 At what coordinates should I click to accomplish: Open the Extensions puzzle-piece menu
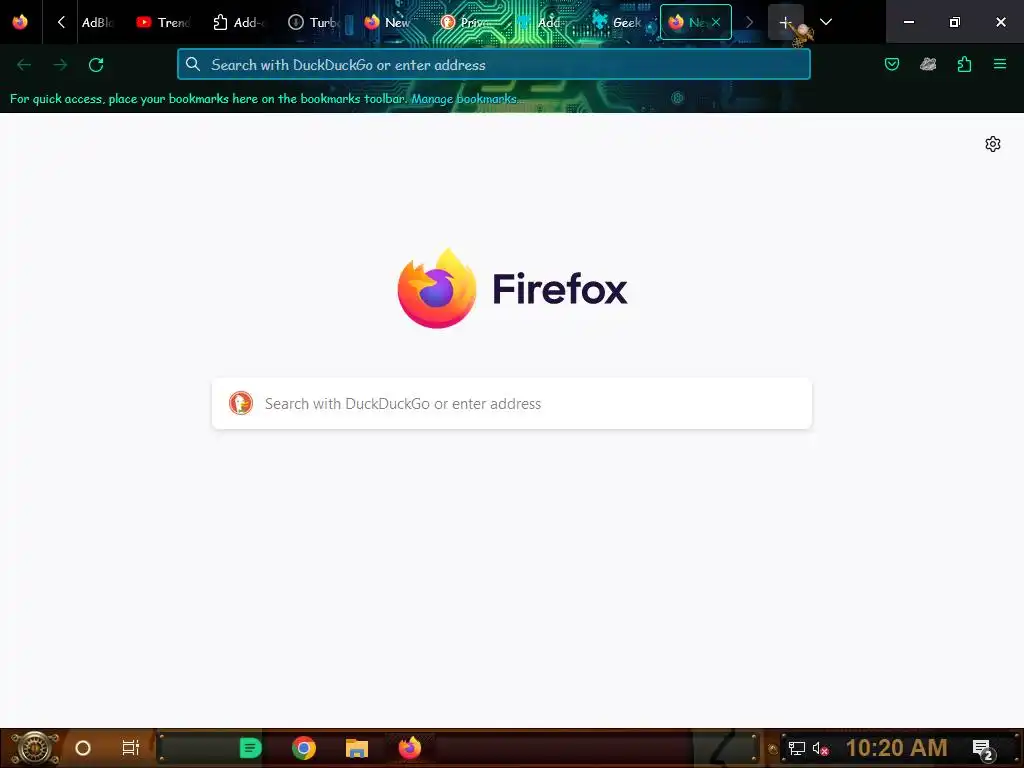[964, 64]
